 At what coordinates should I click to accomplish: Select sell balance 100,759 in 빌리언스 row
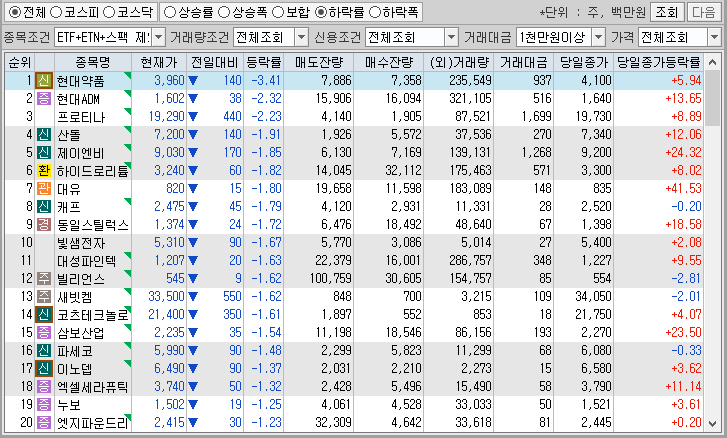coord(331,279)
